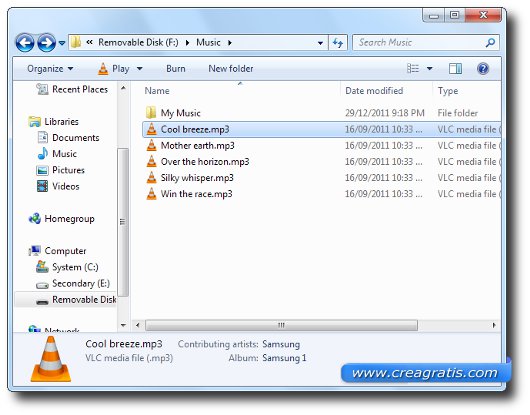Viewport: 530px width, 415px height.
Task: Open address bar history dropdown
Action: tap(320, 43)
